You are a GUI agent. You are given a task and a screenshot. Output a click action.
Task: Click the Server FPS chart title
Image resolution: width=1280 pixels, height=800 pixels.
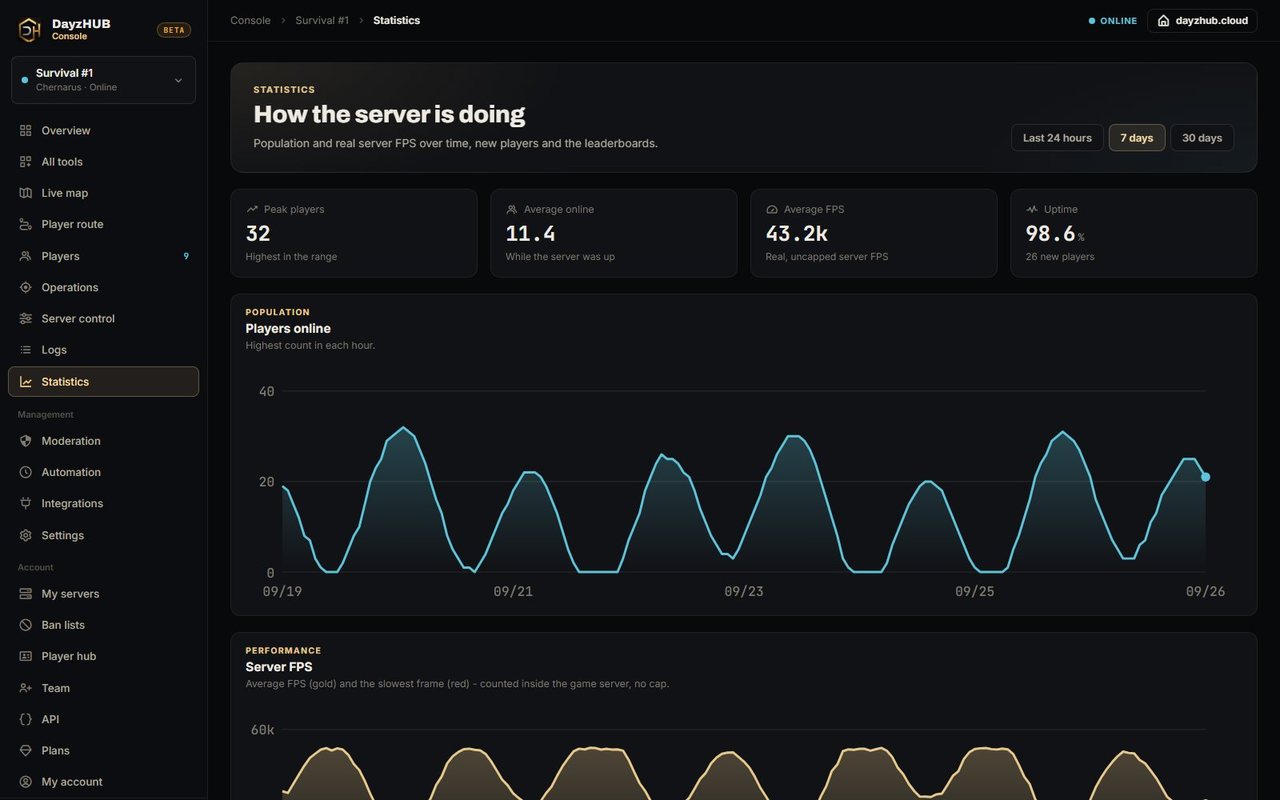pyautogui.click(x=279, y=667)
